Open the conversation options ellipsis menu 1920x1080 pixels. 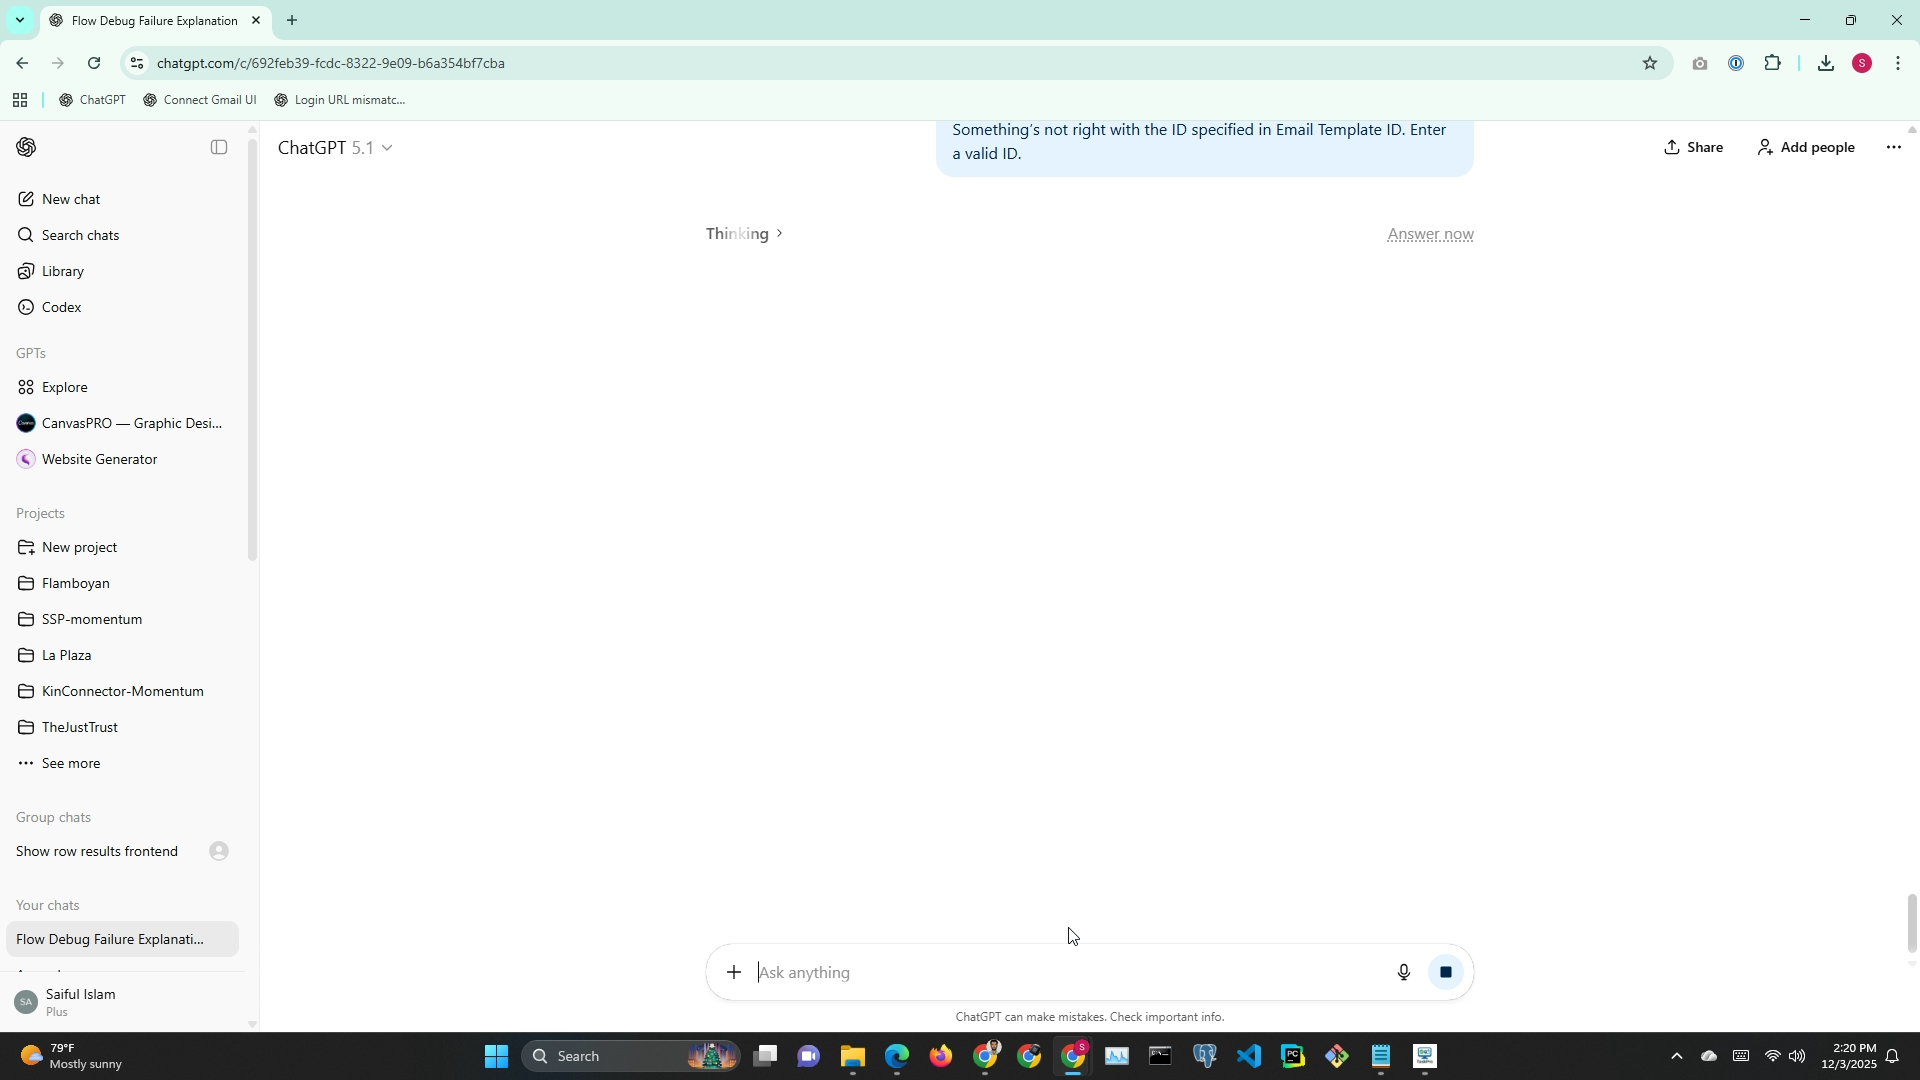(x=1893, y=147)
